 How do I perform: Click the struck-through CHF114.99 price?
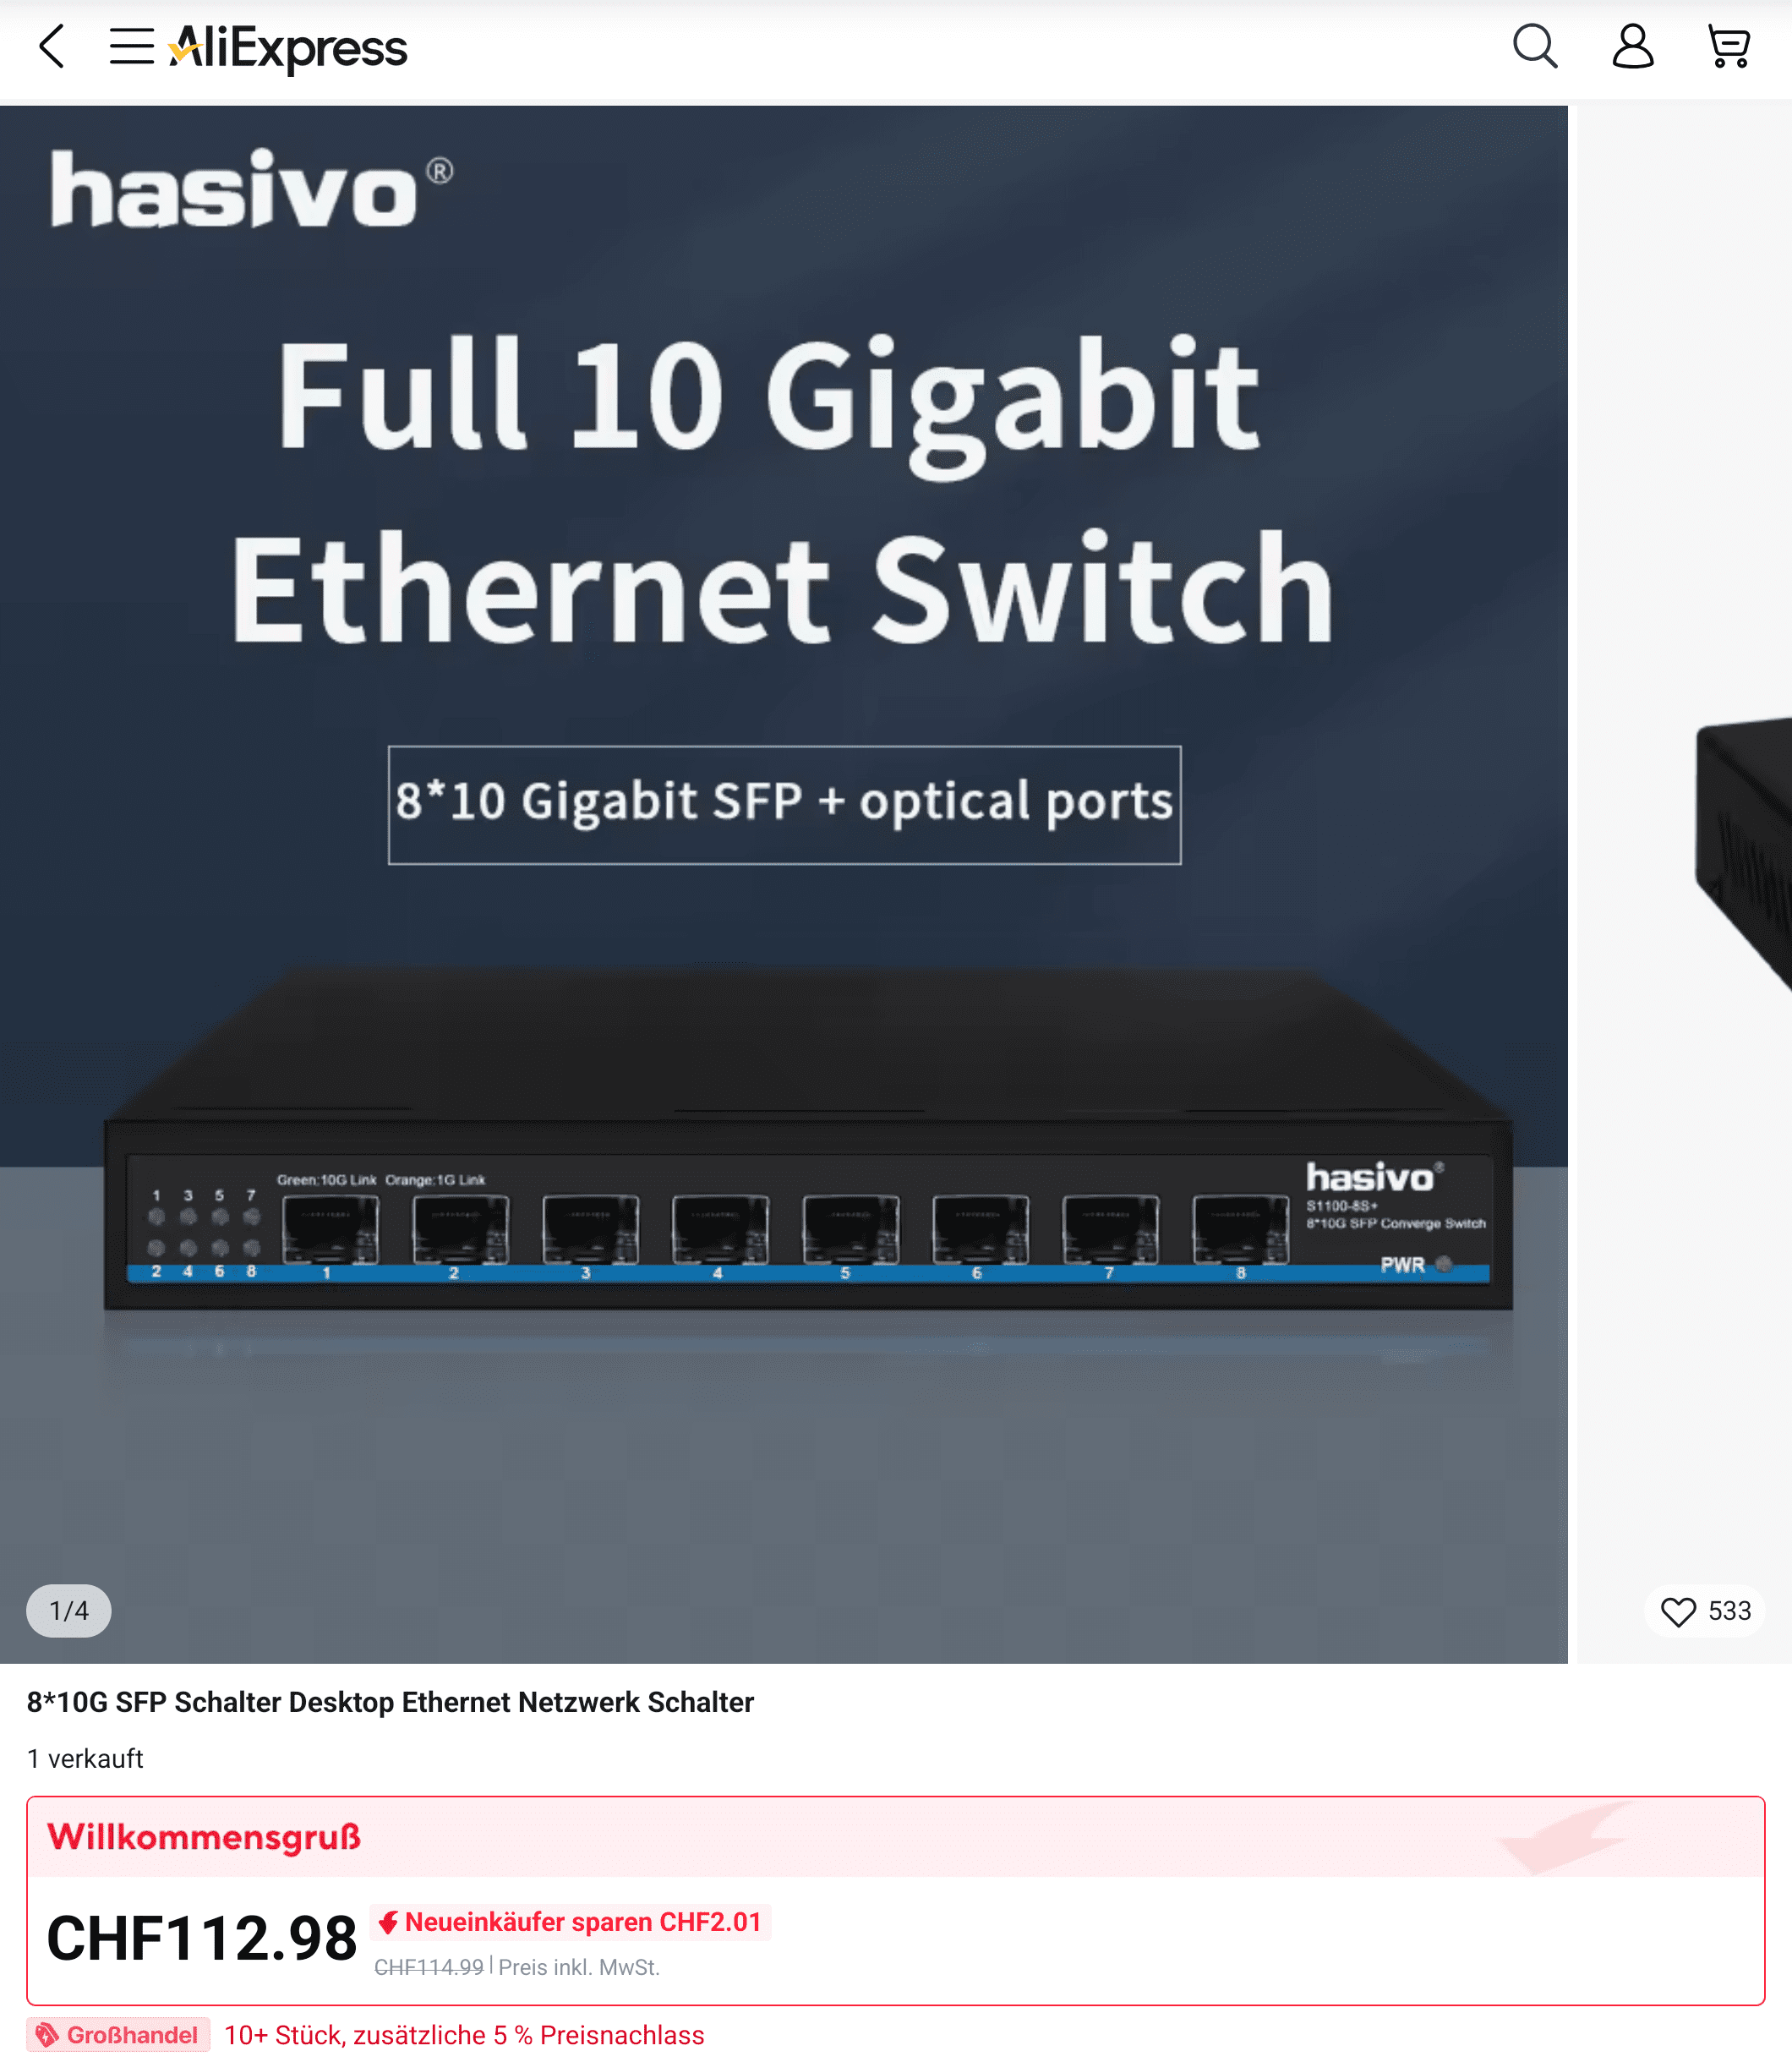[x=429, y=1967]
